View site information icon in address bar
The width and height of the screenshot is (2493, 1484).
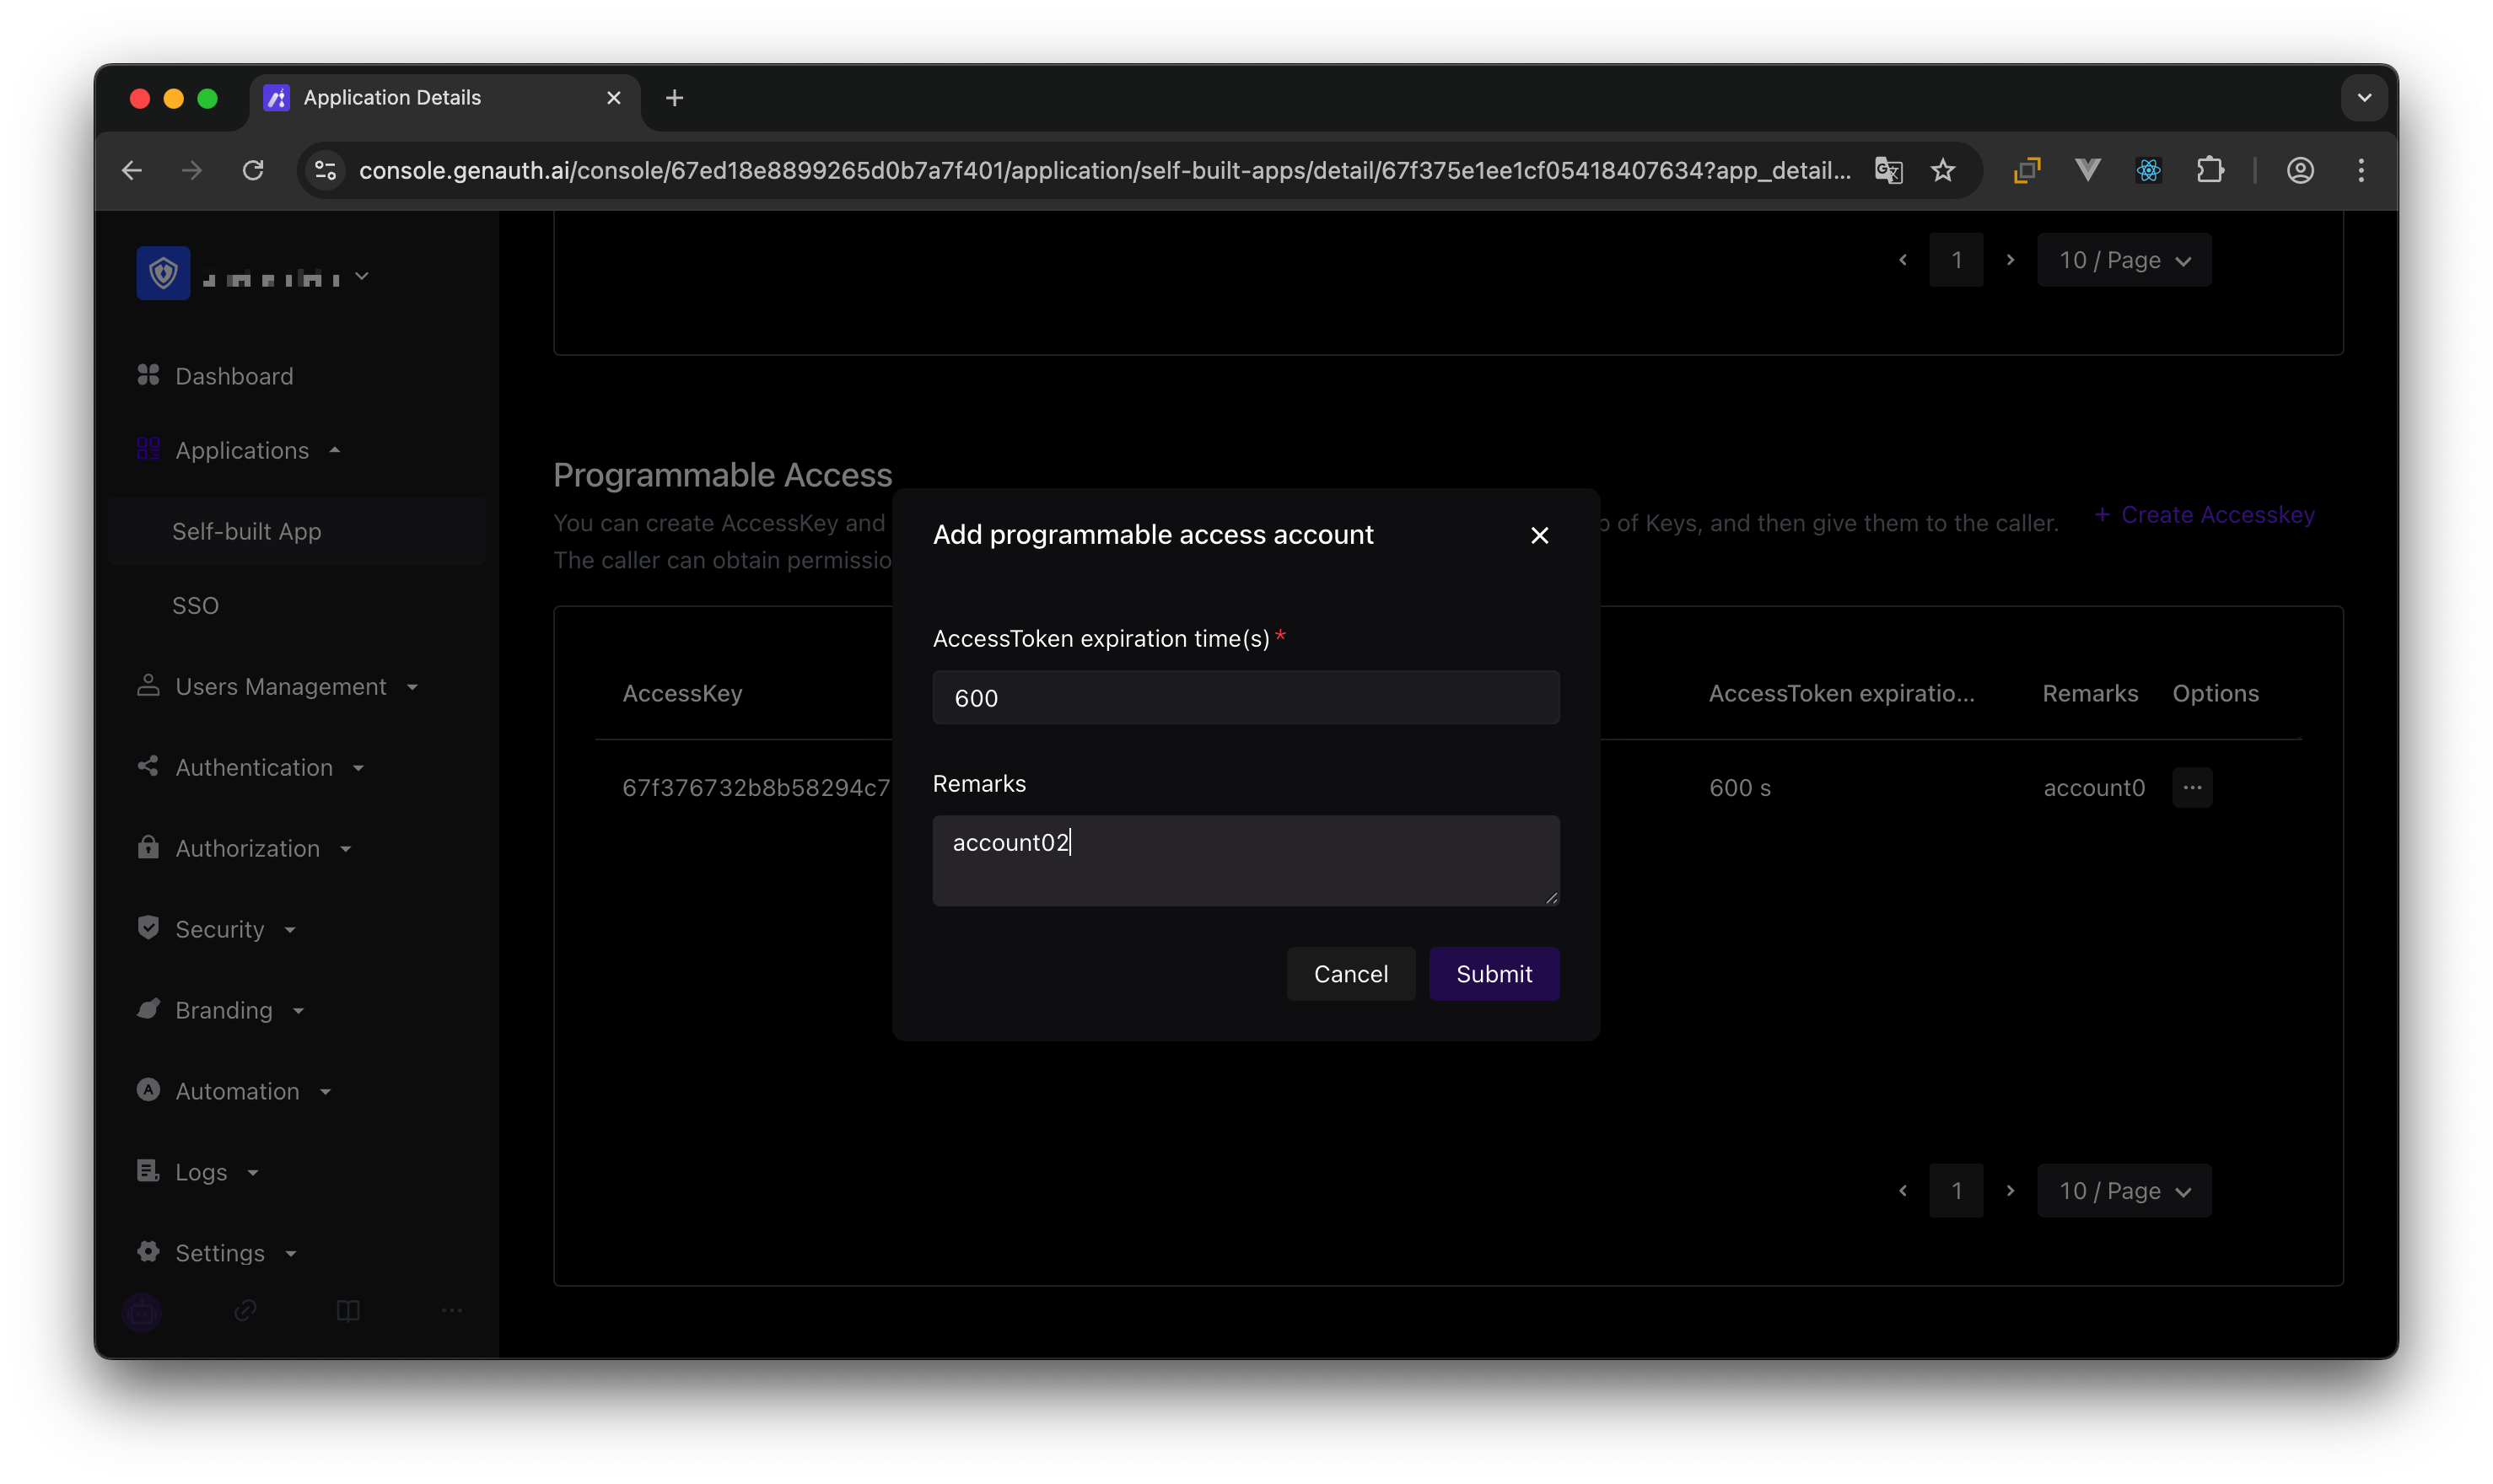325,170
